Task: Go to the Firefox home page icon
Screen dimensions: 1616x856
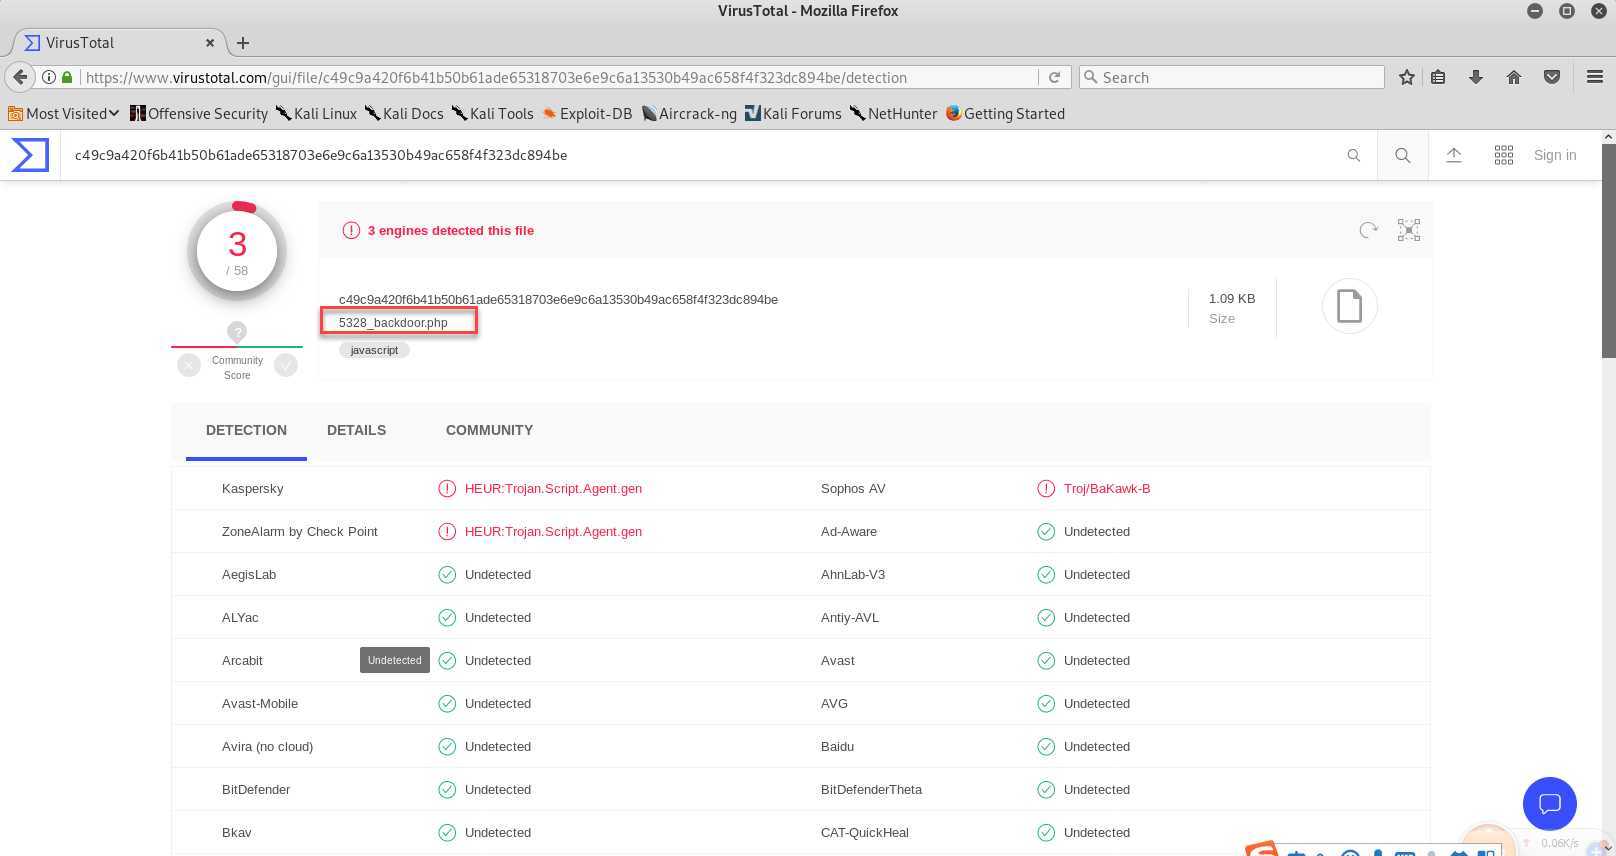Action: coord(1514,77)
